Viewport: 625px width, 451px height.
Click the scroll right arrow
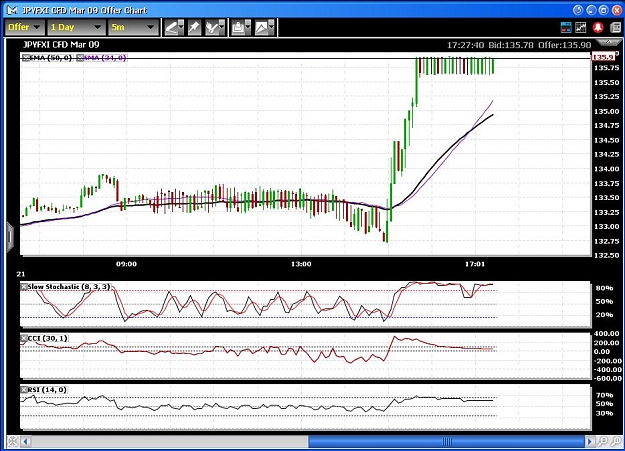pos(589,441)
